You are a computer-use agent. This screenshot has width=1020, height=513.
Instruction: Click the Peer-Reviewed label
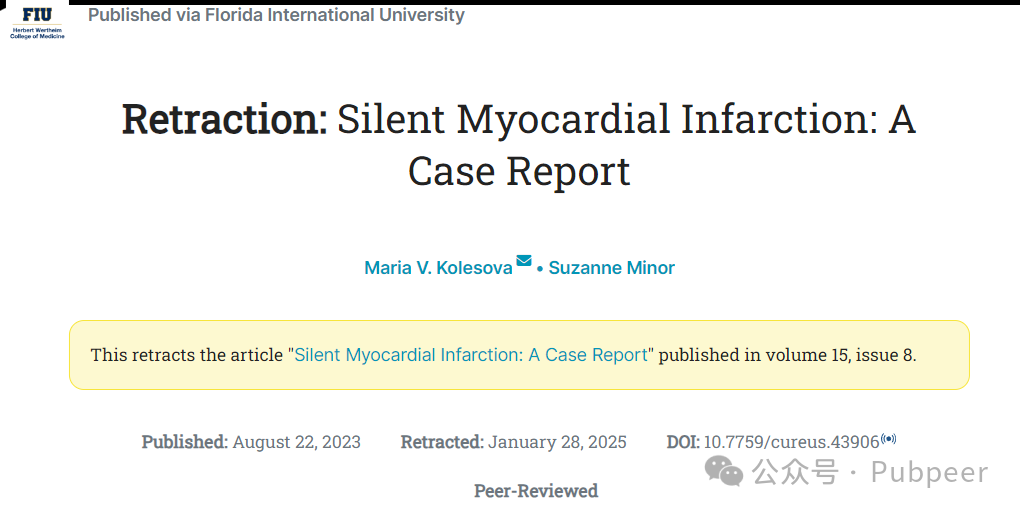(x=536, y=491)
